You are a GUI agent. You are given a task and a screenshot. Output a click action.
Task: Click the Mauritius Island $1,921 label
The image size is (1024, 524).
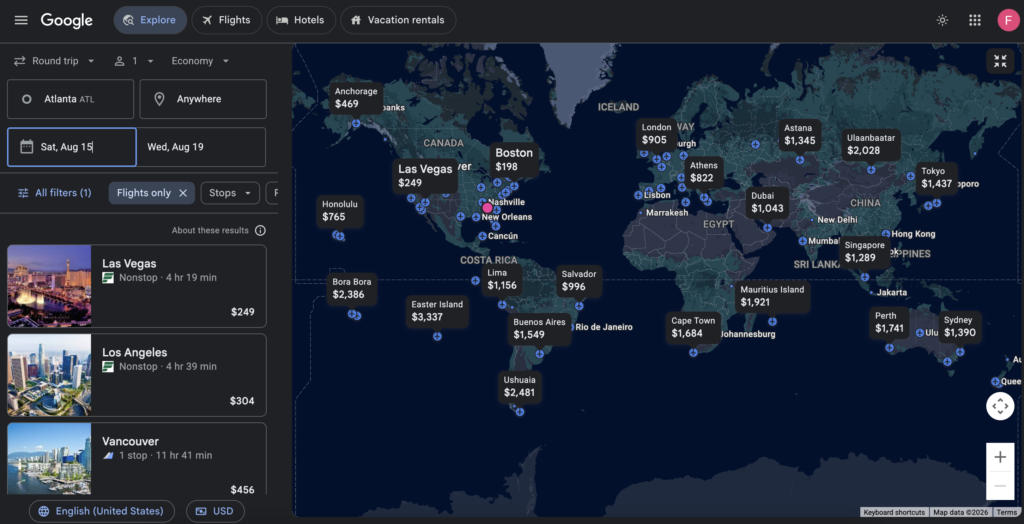click(x=772, y=296)
